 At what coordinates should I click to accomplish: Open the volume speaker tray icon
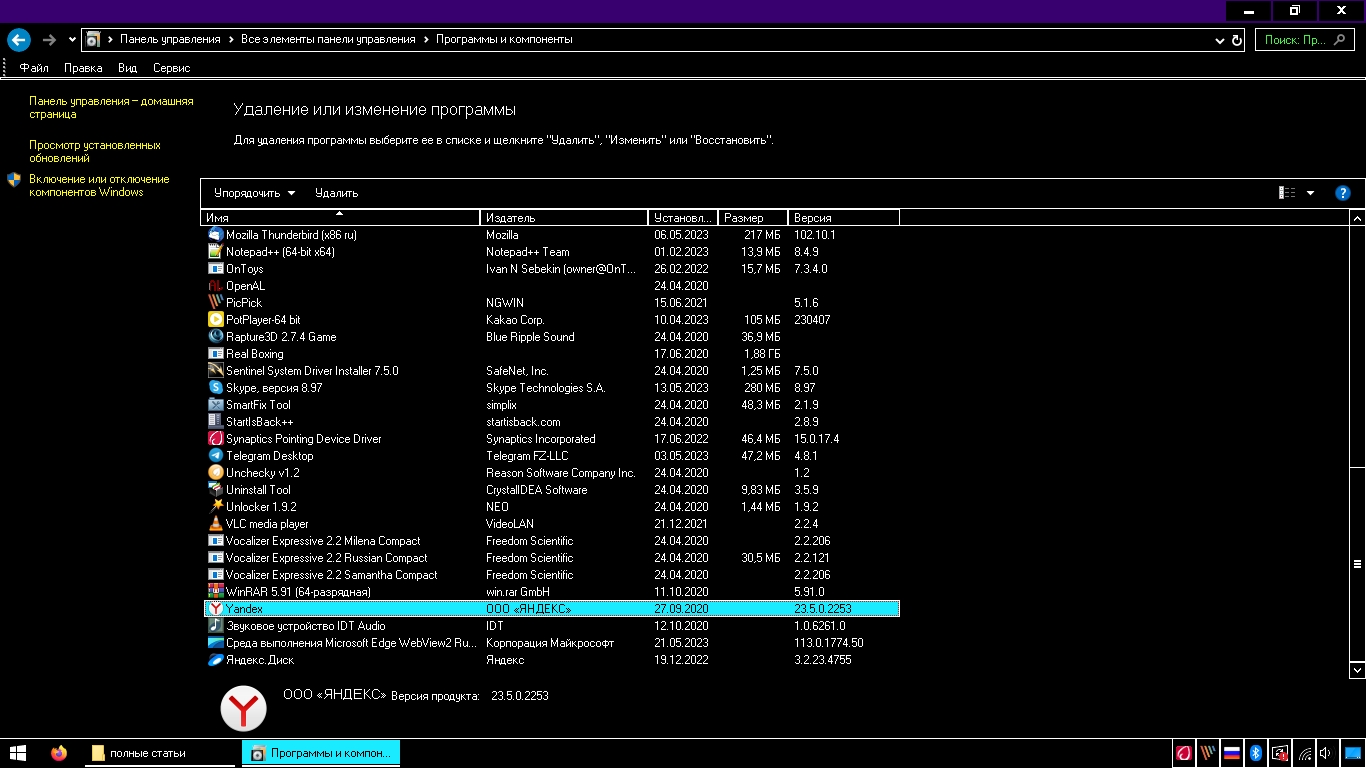pyautogui.click(x=1326, y=753)
